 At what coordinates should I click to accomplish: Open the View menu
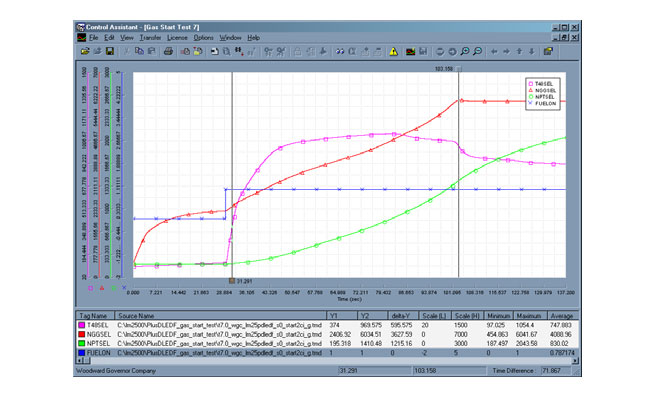point(127,38)
